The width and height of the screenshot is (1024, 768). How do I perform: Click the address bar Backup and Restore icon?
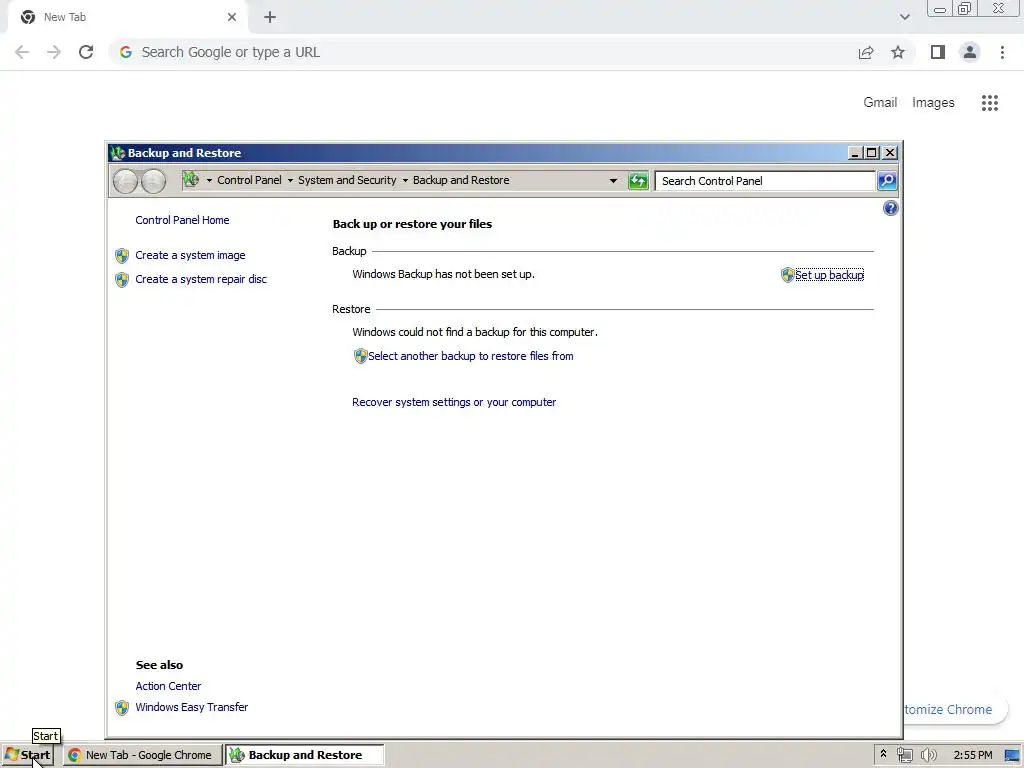(191, 179)
